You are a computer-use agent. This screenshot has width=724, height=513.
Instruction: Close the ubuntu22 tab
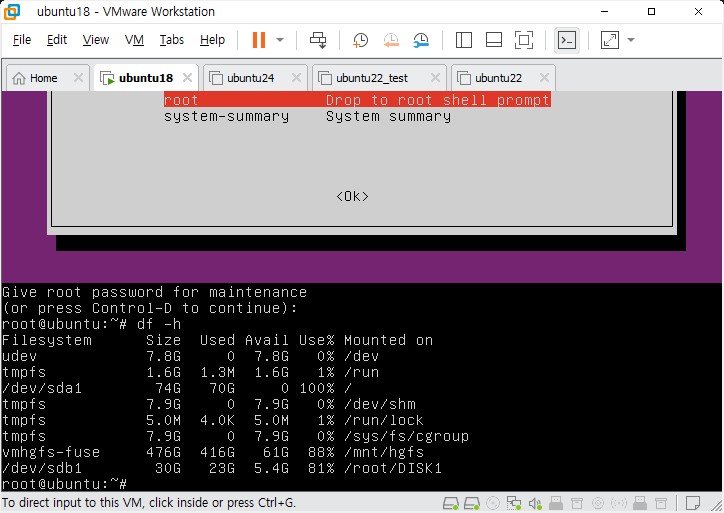coord(544,78)
